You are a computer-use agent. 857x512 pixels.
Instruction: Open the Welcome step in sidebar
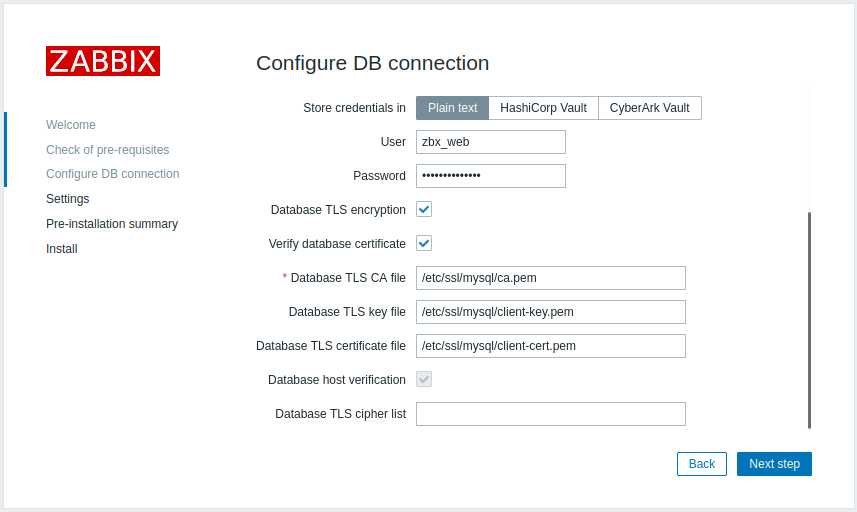(71, 125)
